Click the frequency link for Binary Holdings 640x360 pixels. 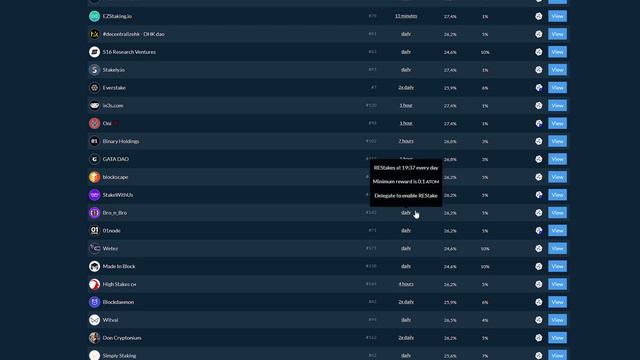(x=406, y=141)
